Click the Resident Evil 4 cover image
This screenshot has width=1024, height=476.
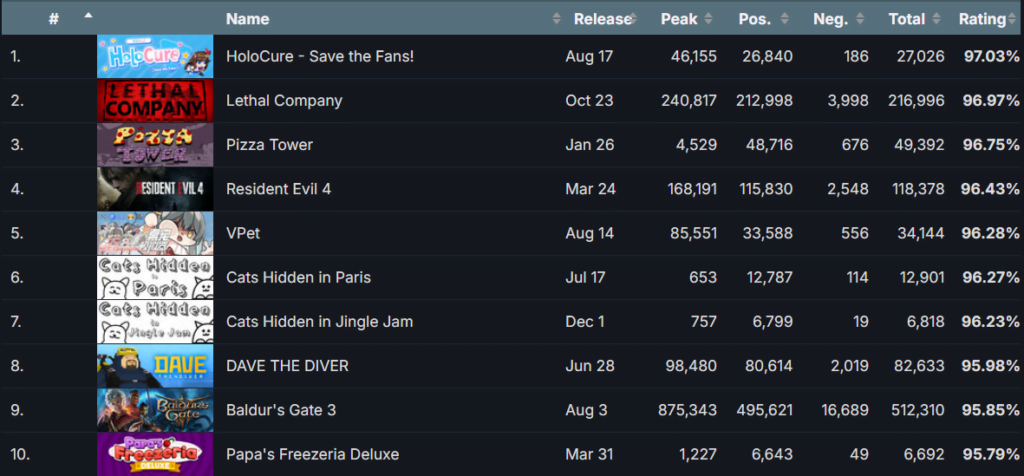click(155, 189)
